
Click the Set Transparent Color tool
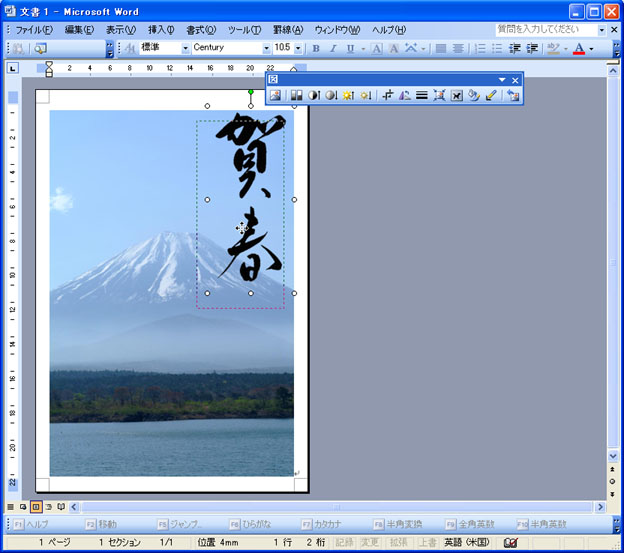click(x=490, y=96)
